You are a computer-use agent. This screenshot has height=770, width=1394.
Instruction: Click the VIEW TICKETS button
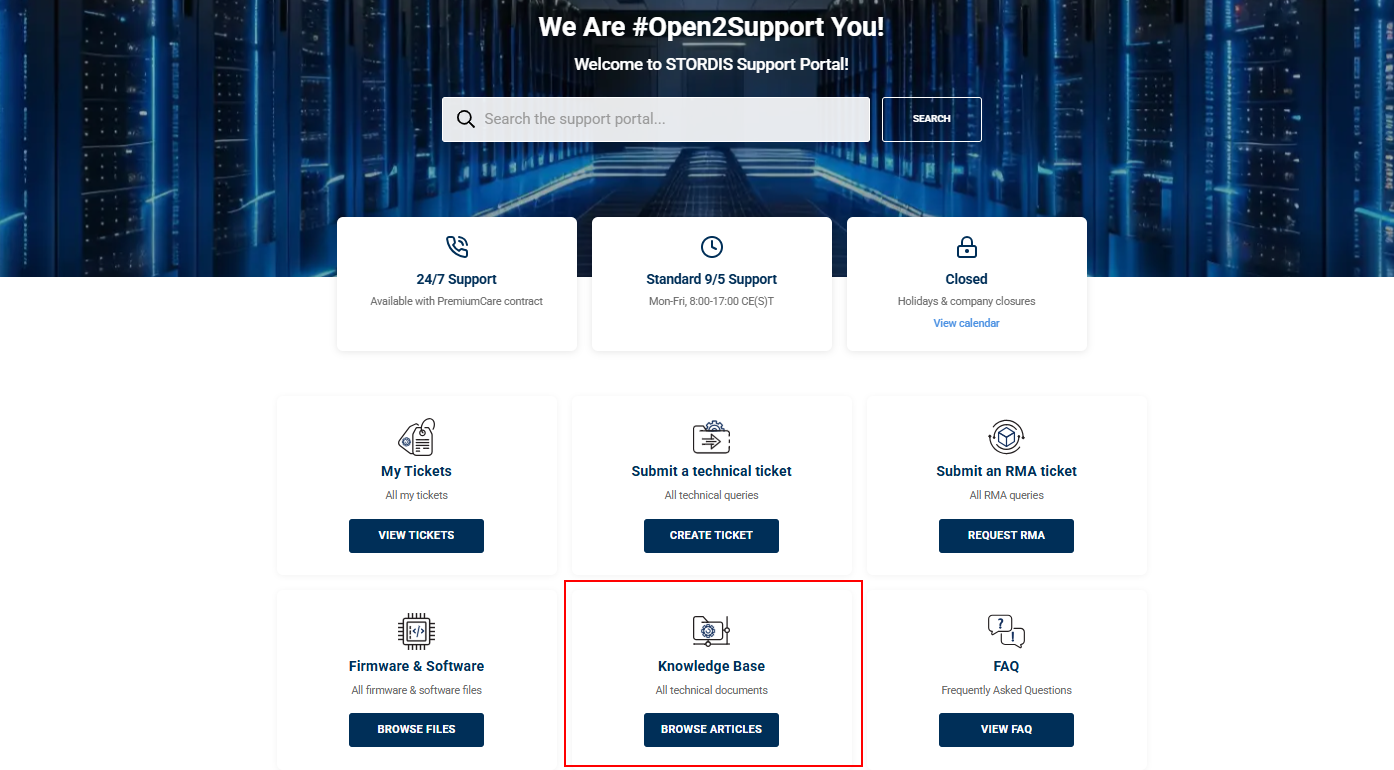416,535
